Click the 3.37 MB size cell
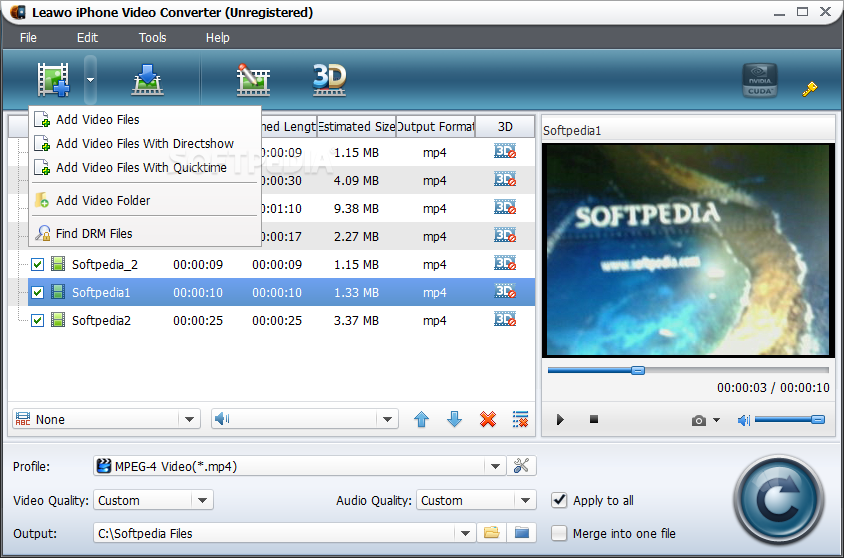Image resolution: width=844 pixels, height=558 pixels. point(356,321)
